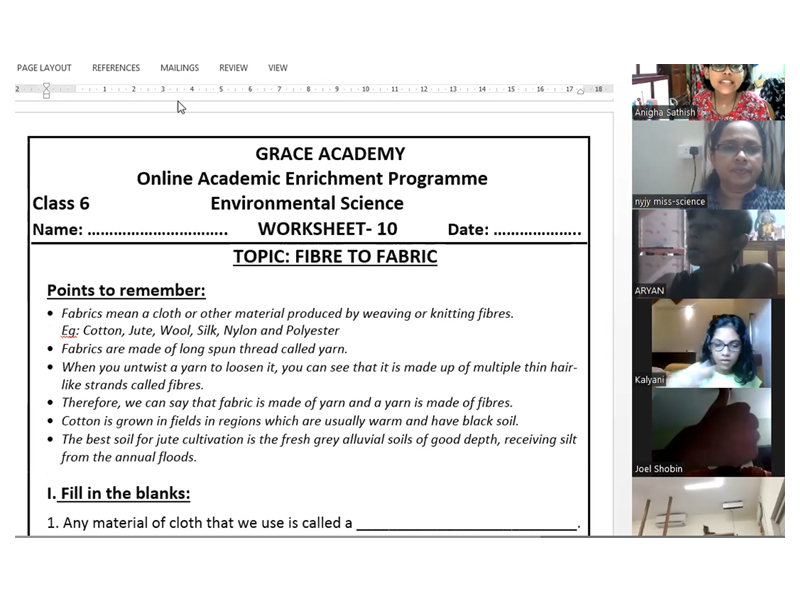Image resolution: width=800 pixels, height=600 pixels.
Task: Click the blank line in question 1
Action: [466, 523]
